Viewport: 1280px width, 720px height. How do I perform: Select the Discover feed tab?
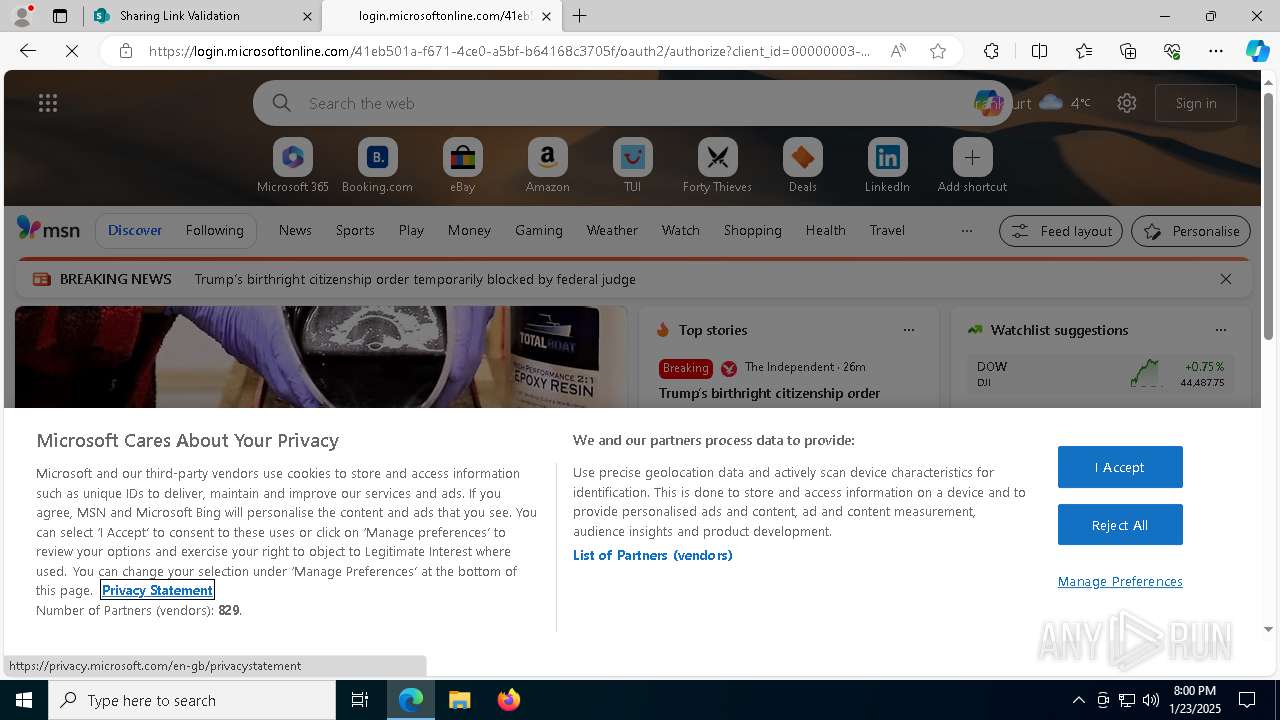(x=135, y=231)
